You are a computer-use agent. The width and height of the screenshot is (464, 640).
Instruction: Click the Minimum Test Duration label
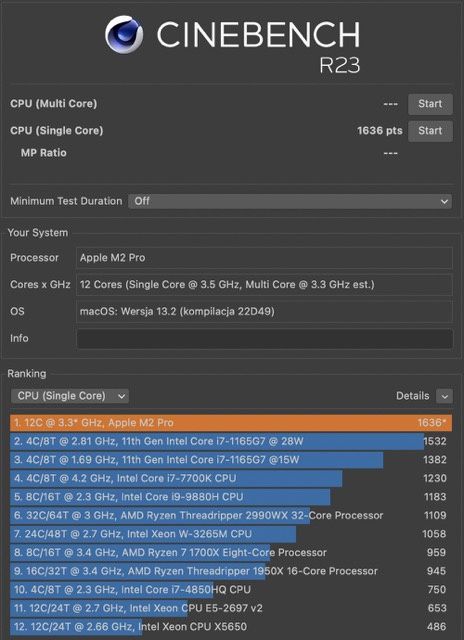point(66,201)
